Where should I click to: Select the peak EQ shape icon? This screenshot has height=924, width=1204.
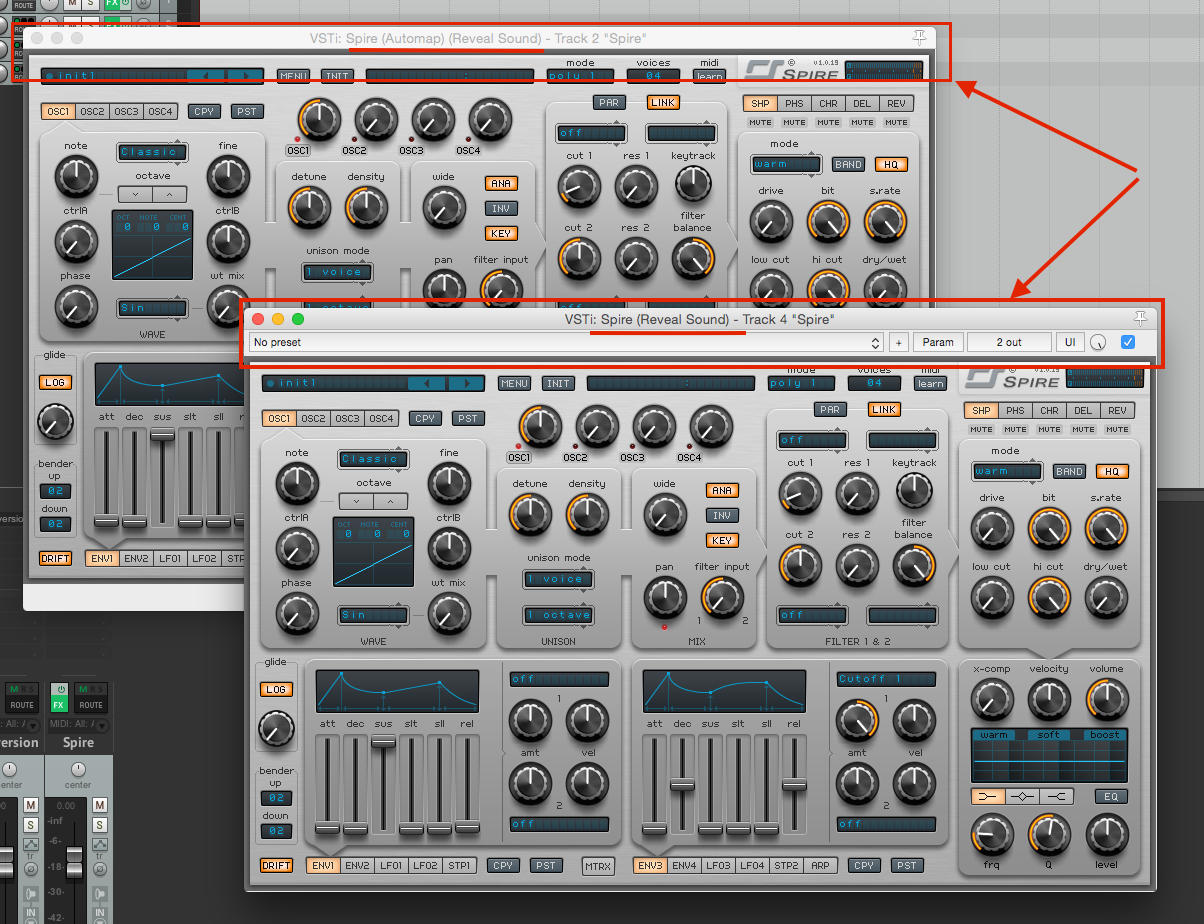pyautogui.click(x=1022, y=797)
